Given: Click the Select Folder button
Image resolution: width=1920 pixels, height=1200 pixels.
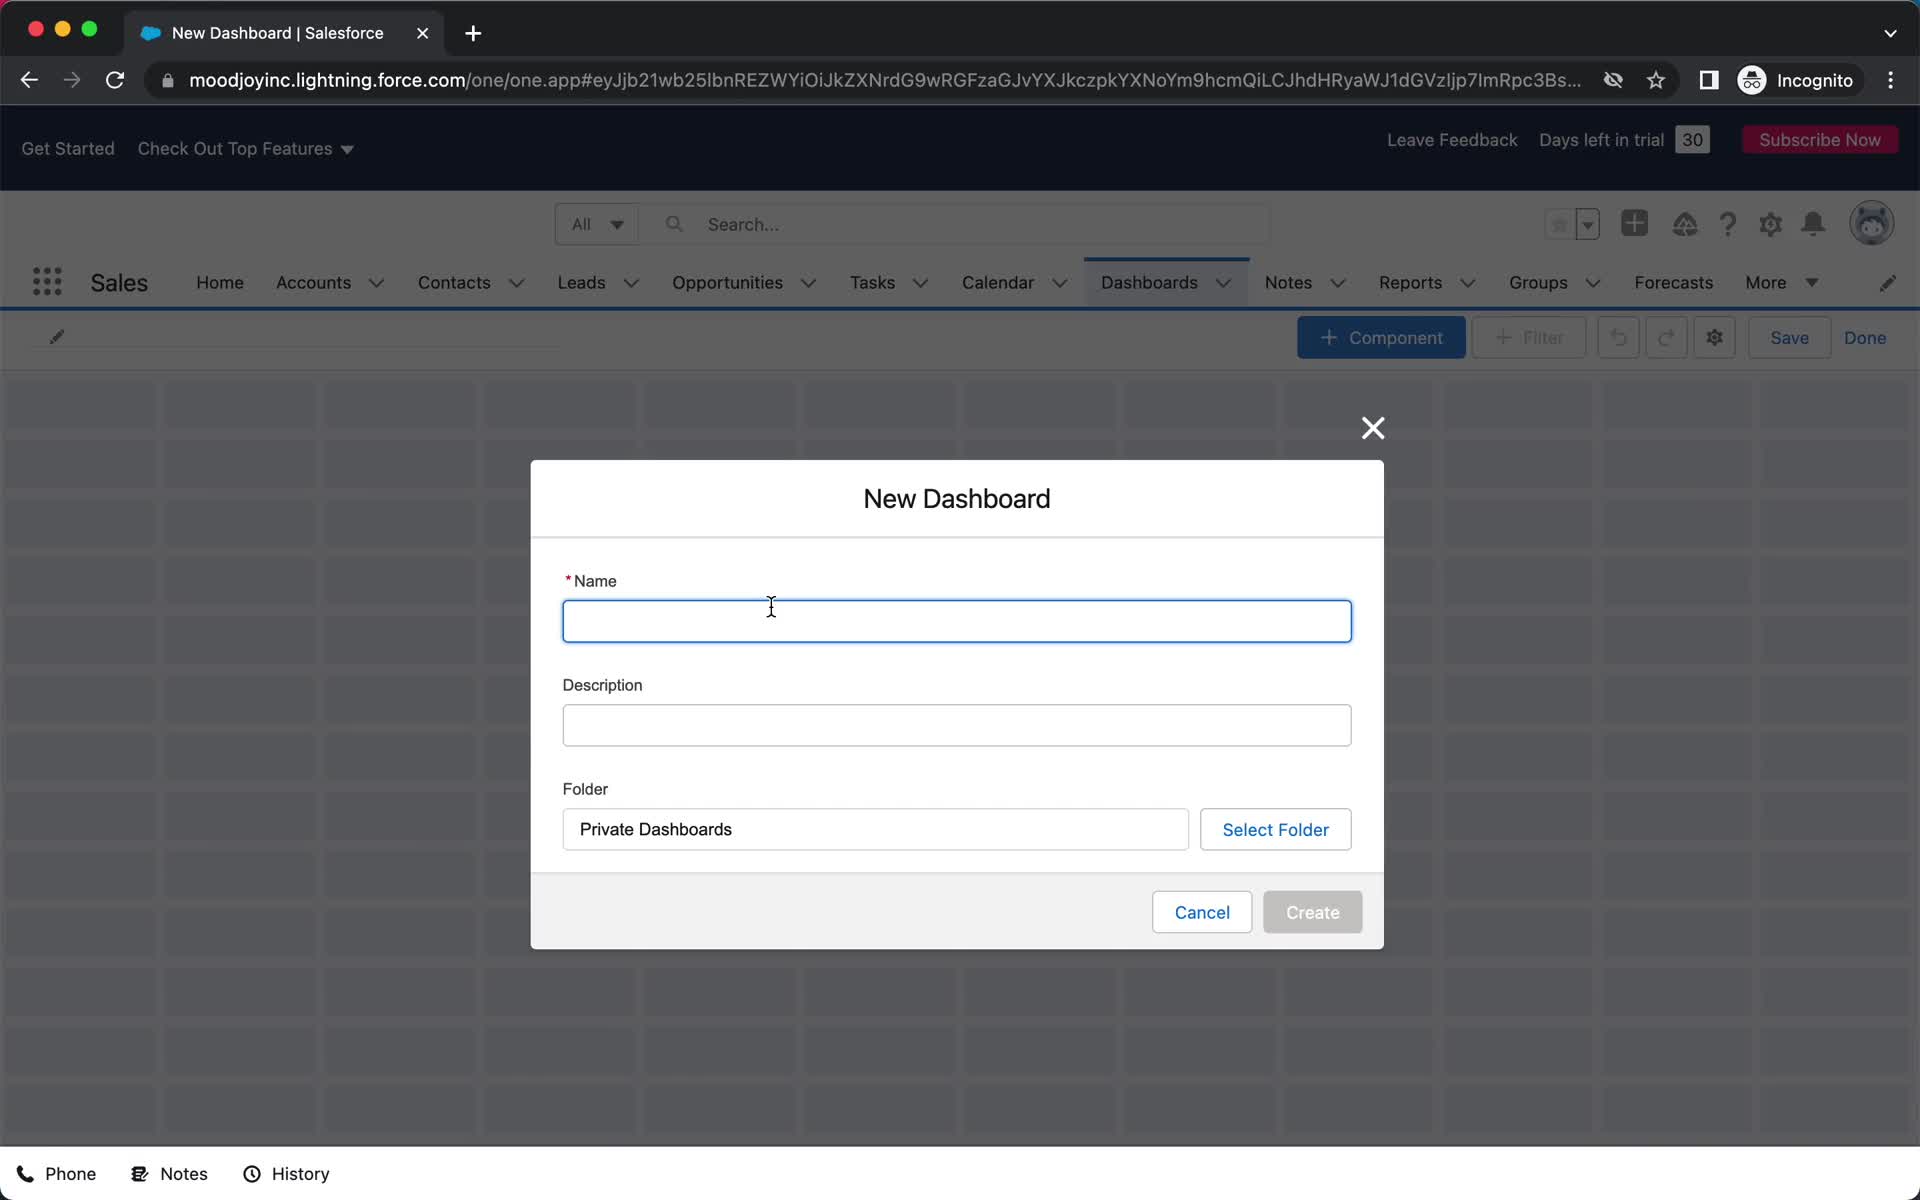Looking at the screenshot, I should pos(1274,829).
